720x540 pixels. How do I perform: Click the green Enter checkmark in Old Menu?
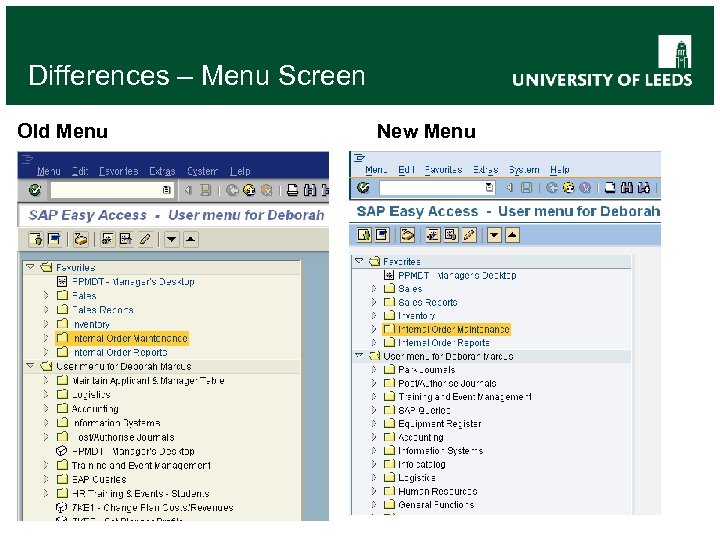(x=35, y=190)
